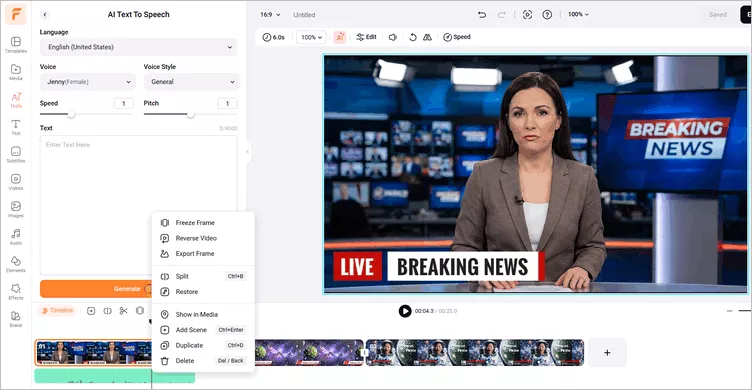Open the top bar 100% zoom dropdown
Viewport: 752px width, 390px height.
click(578, 14)
